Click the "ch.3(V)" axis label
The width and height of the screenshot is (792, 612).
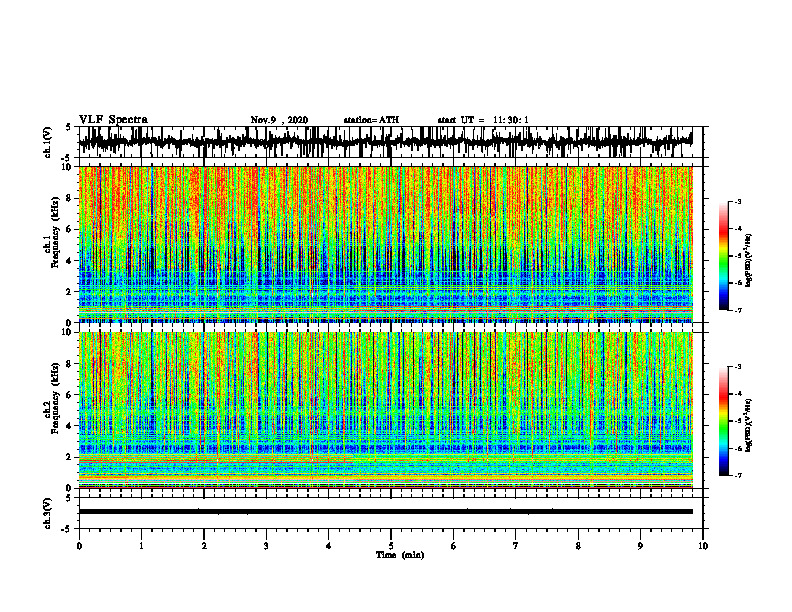pyautogui.click(x=48, y=513)
